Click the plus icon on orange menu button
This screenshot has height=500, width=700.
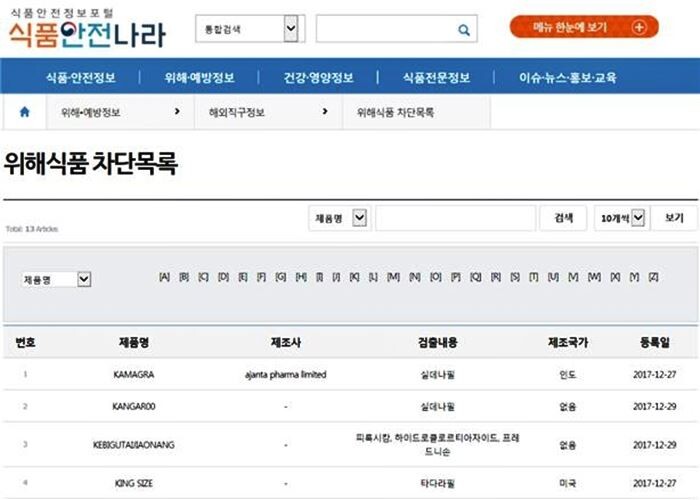pyautogui.click(x=639, y=27)
